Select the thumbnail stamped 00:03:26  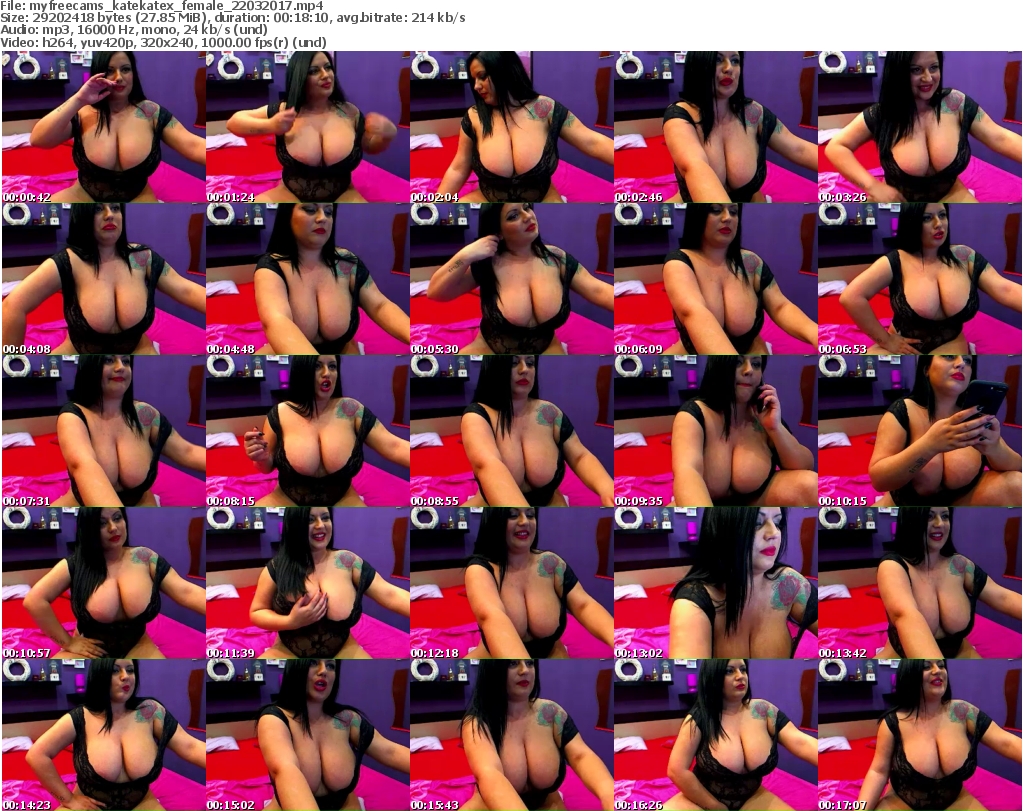(x=920, y=127)
